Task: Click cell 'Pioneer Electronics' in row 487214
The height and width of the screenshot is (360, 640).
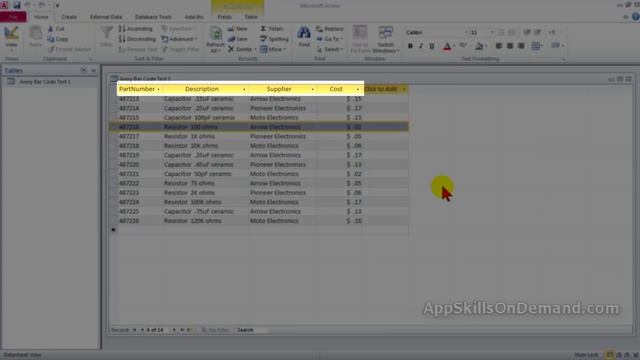Action: pyautogui.click(x=278, y=108)
